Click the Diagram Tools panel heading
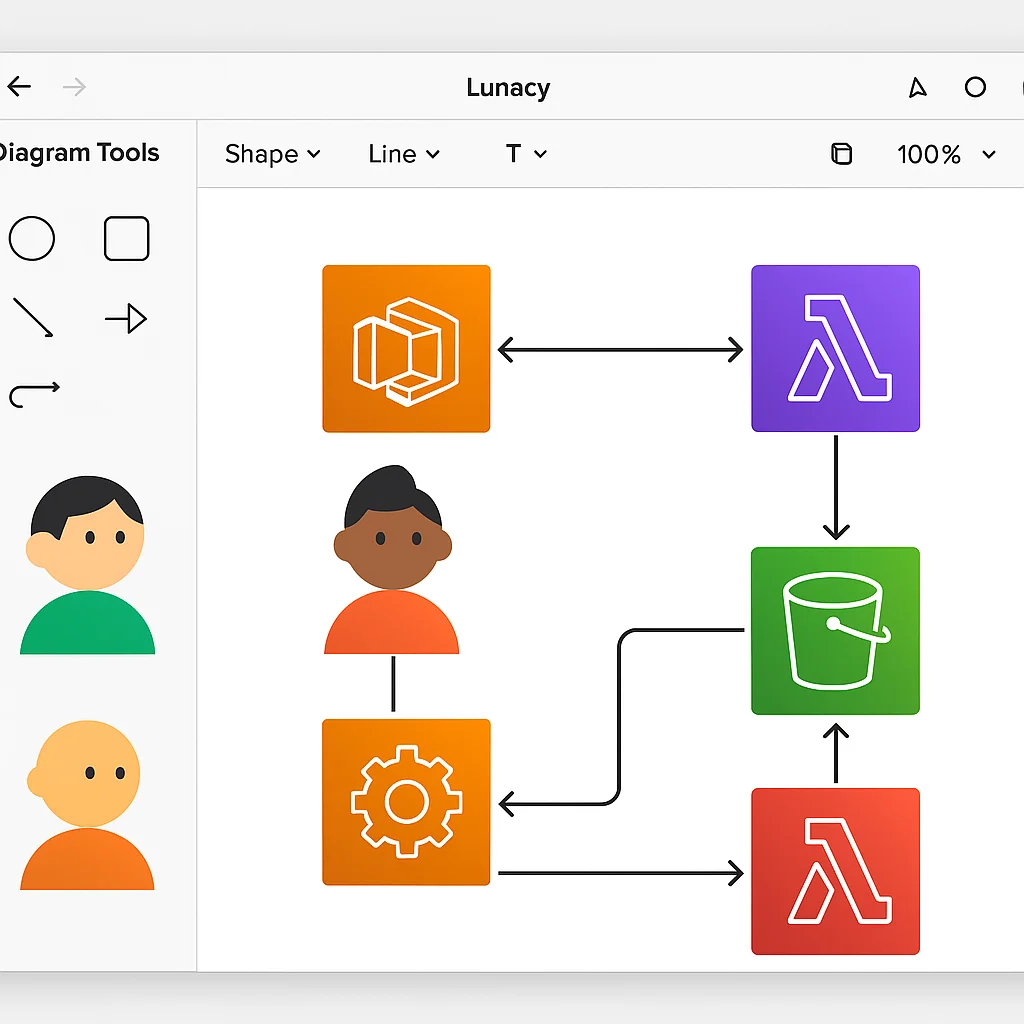The width and height of the screenshot is (1024, 1024). 80,153
